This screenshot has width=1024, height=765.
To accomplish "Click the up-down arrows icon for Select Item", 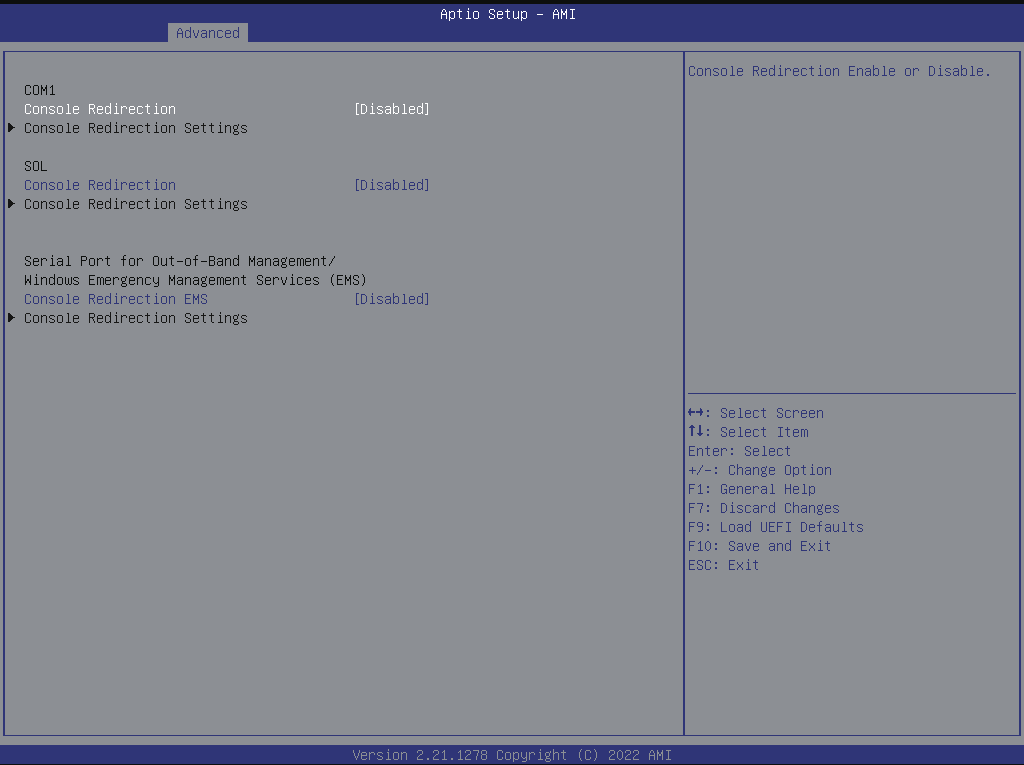I will [697, 432].
